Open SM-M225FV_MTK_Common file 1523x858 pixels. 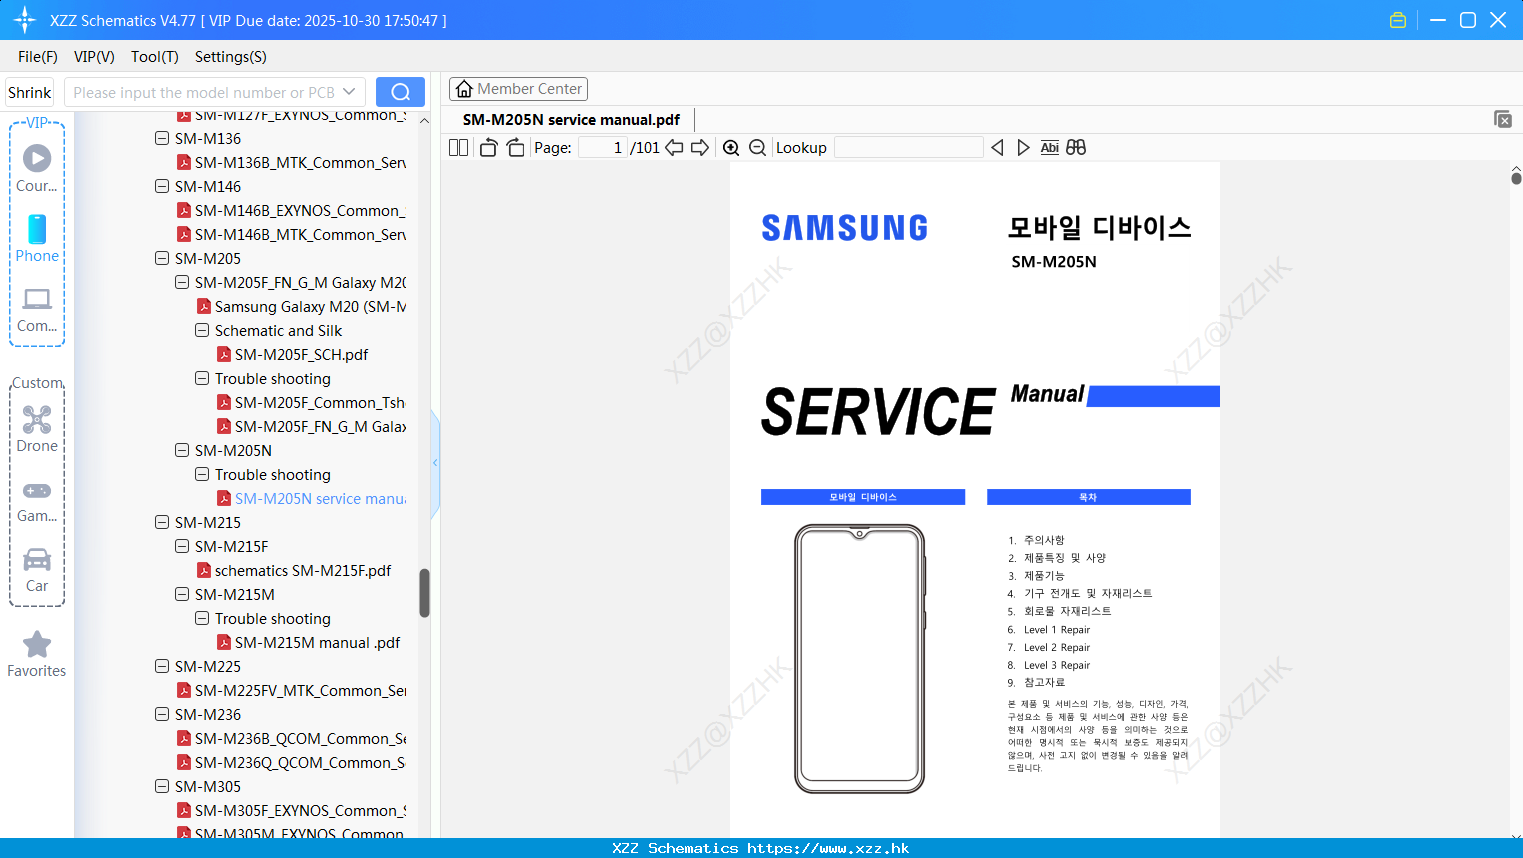coord(292,690)
